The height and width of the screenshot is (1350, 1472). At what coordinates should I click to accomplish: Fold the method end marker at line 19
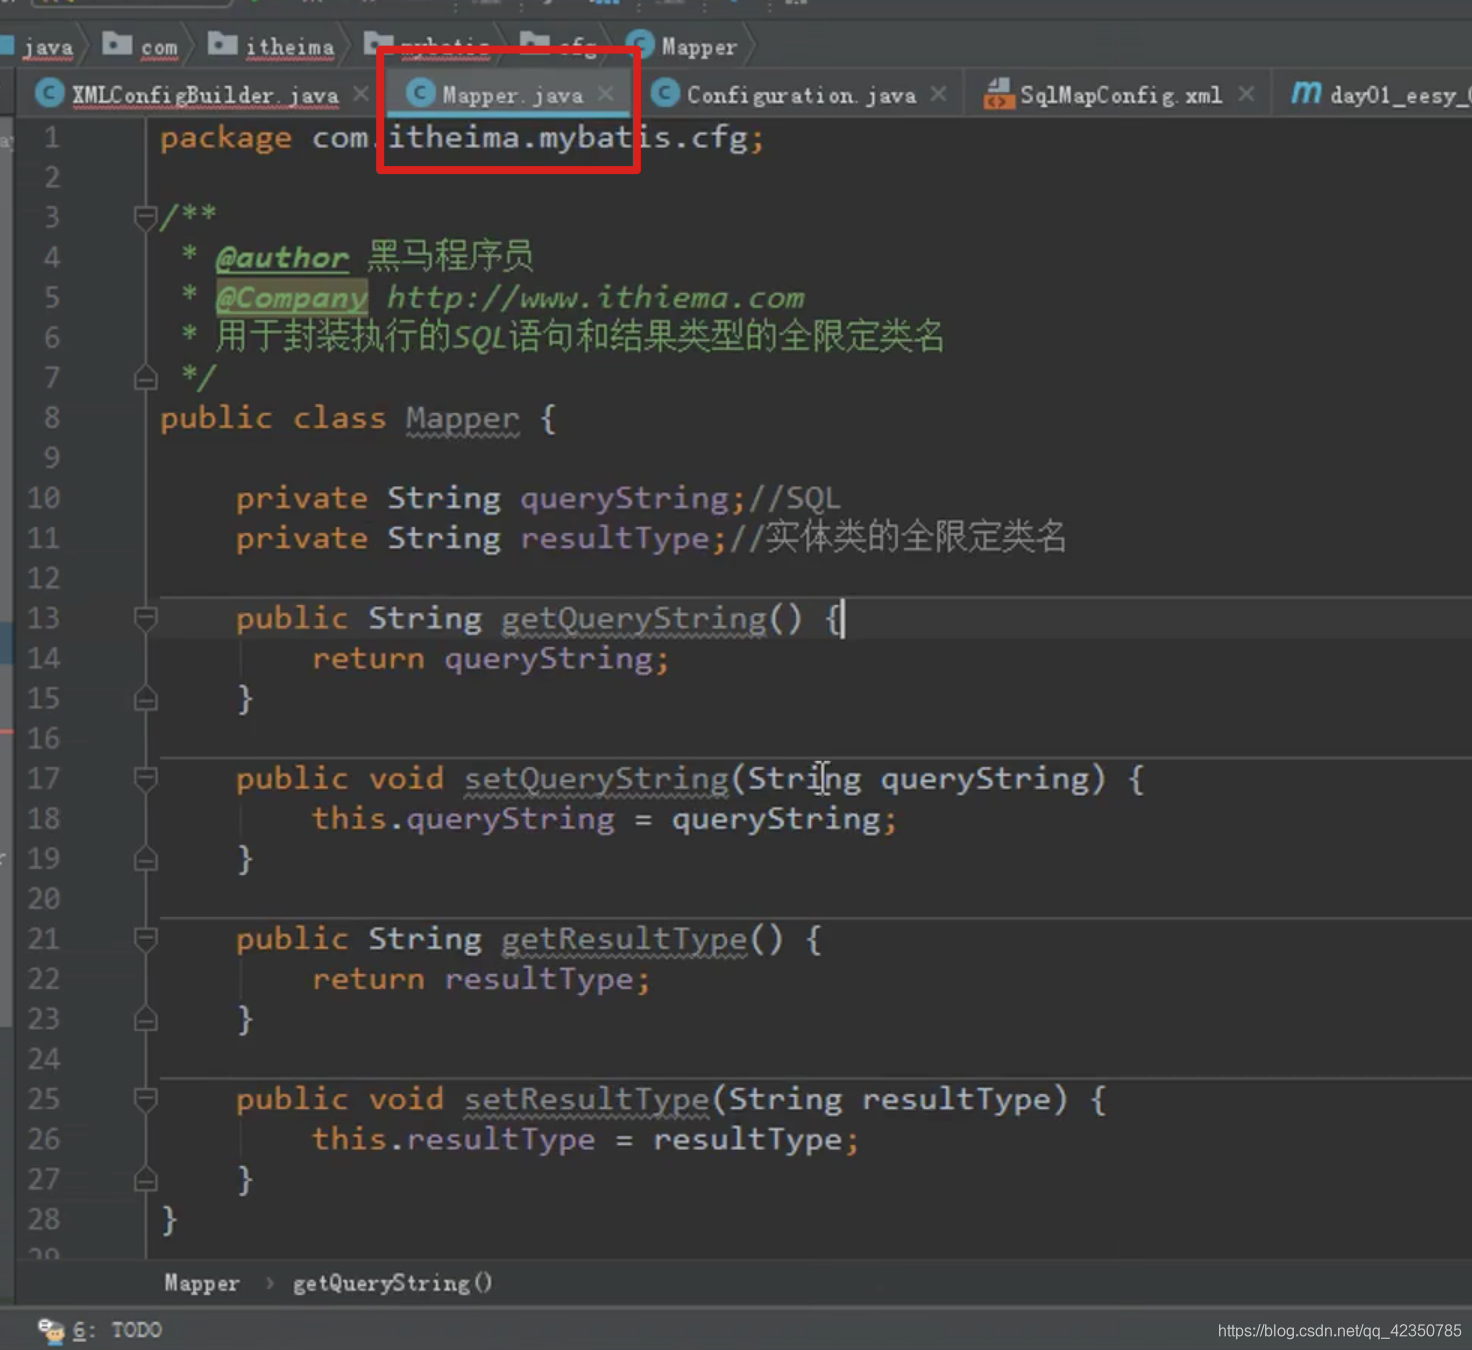[x=145, y=859]
